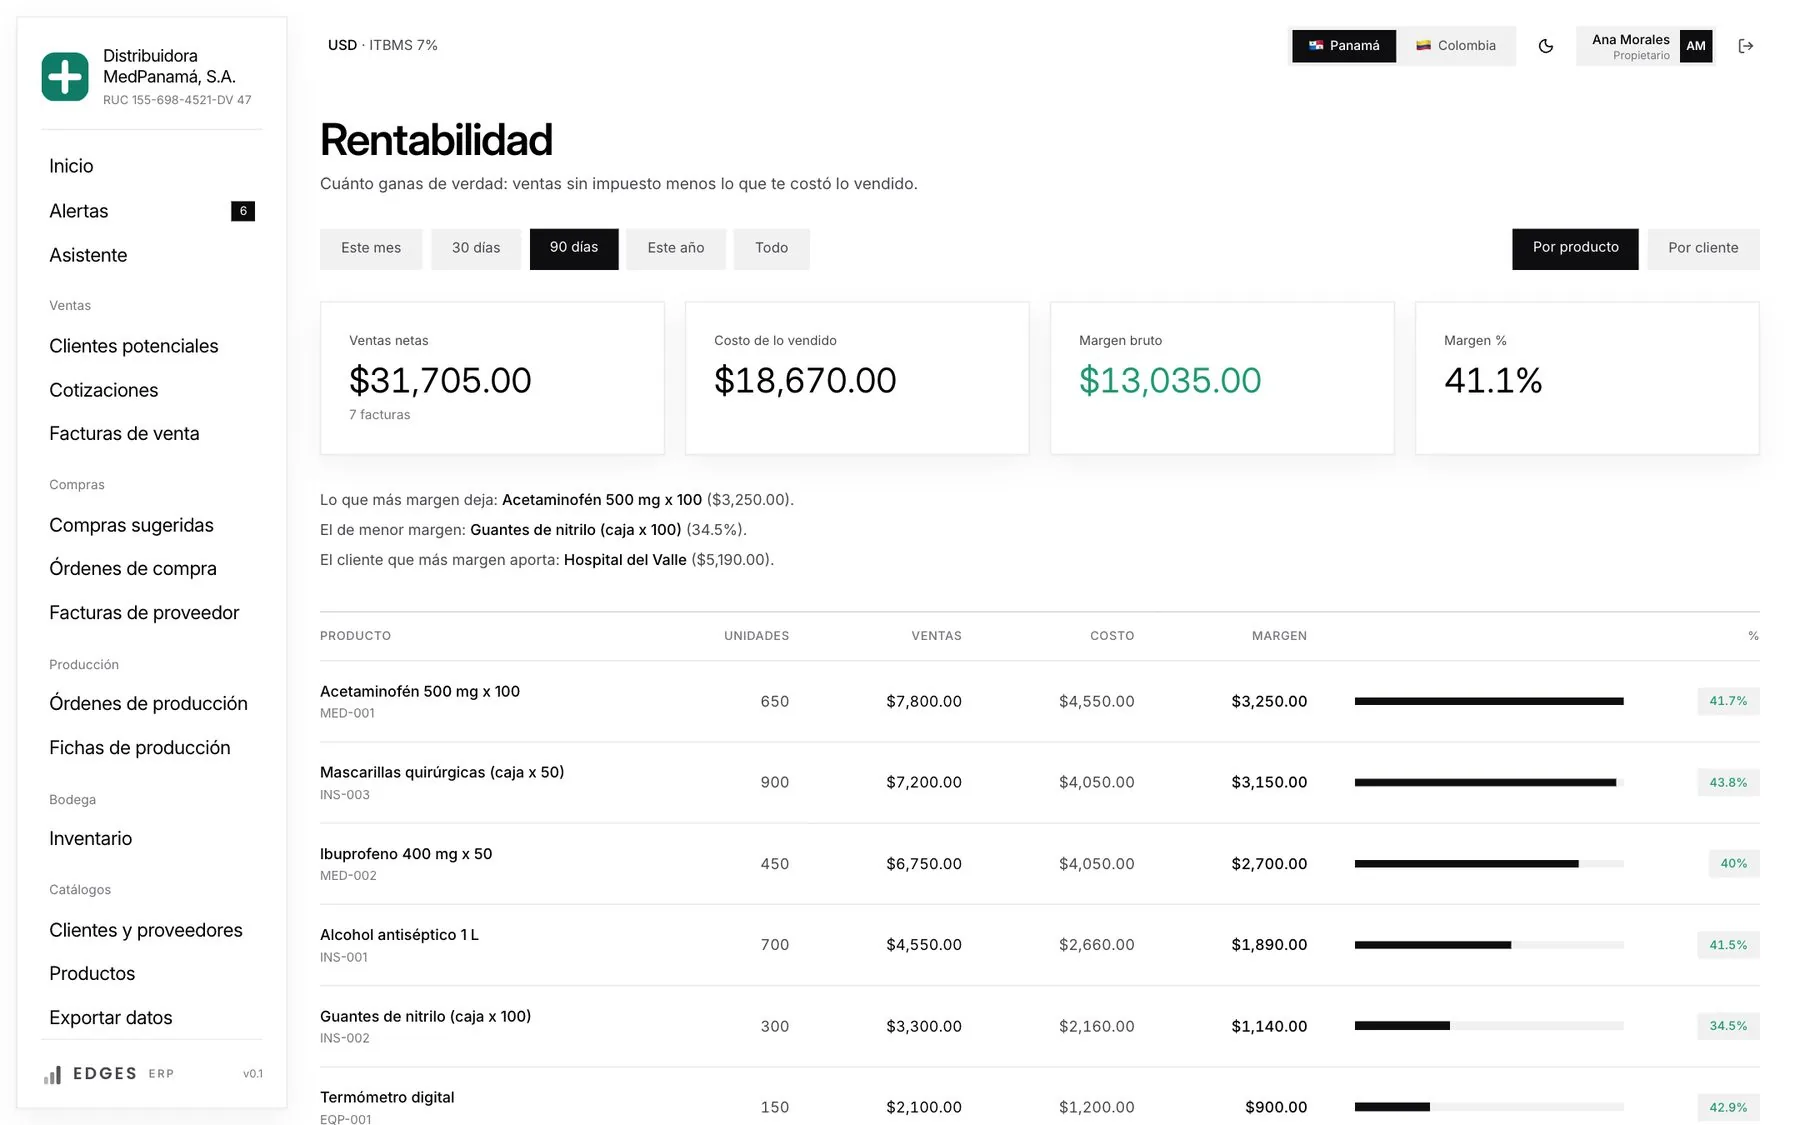Click the AM user avatar

[x=1696, y=46]
